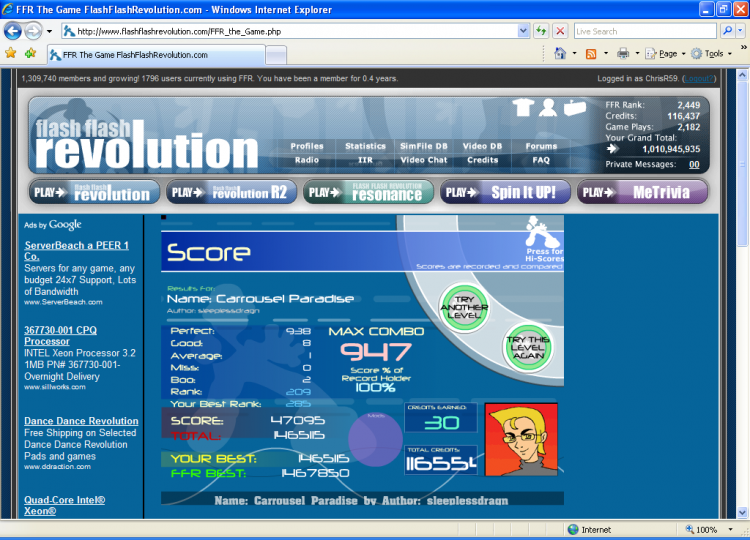The width and height of the screenshot is (750, 540).
Task: Open a new blank tab
Action: (276, 55)
